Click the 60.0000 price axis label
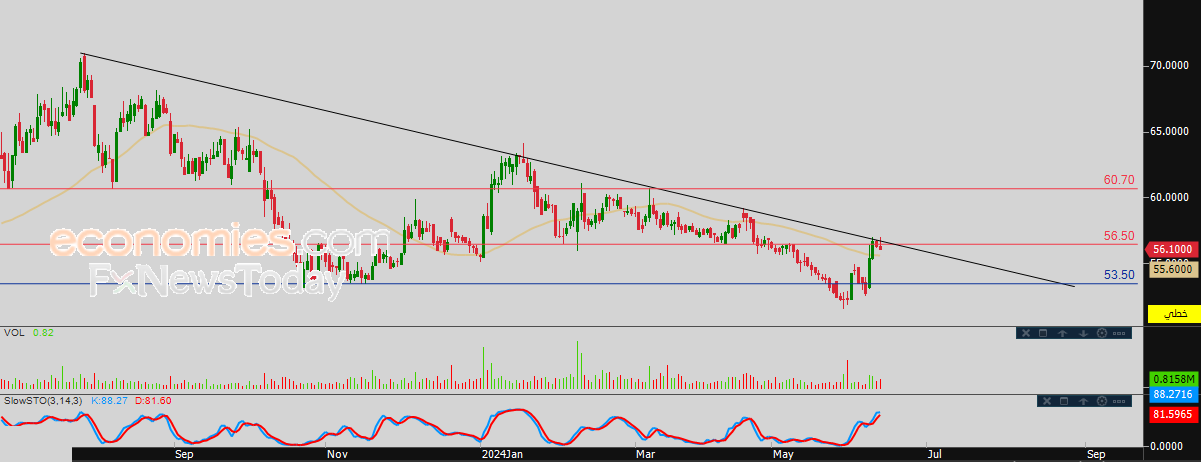Viewport: 1201px width, 462px height. pos(1169,197)
